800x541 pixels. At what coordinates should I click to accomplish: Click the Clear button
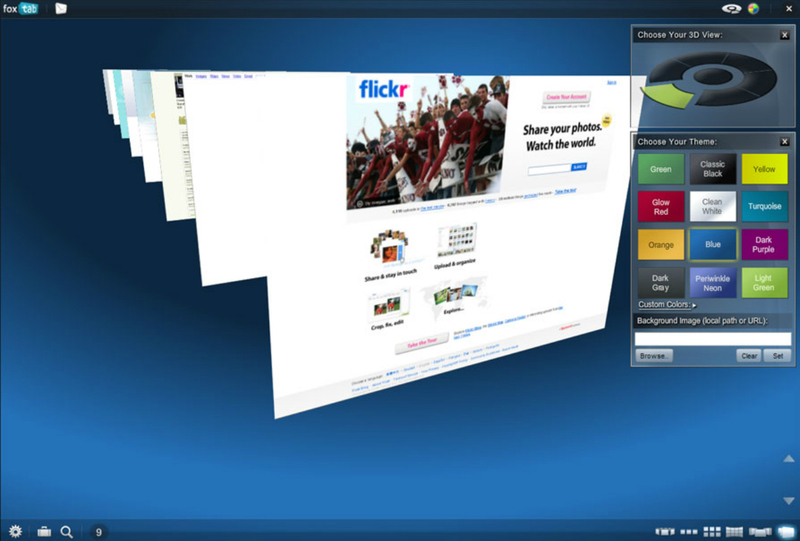pyautogui.click(x=748, y=356)
